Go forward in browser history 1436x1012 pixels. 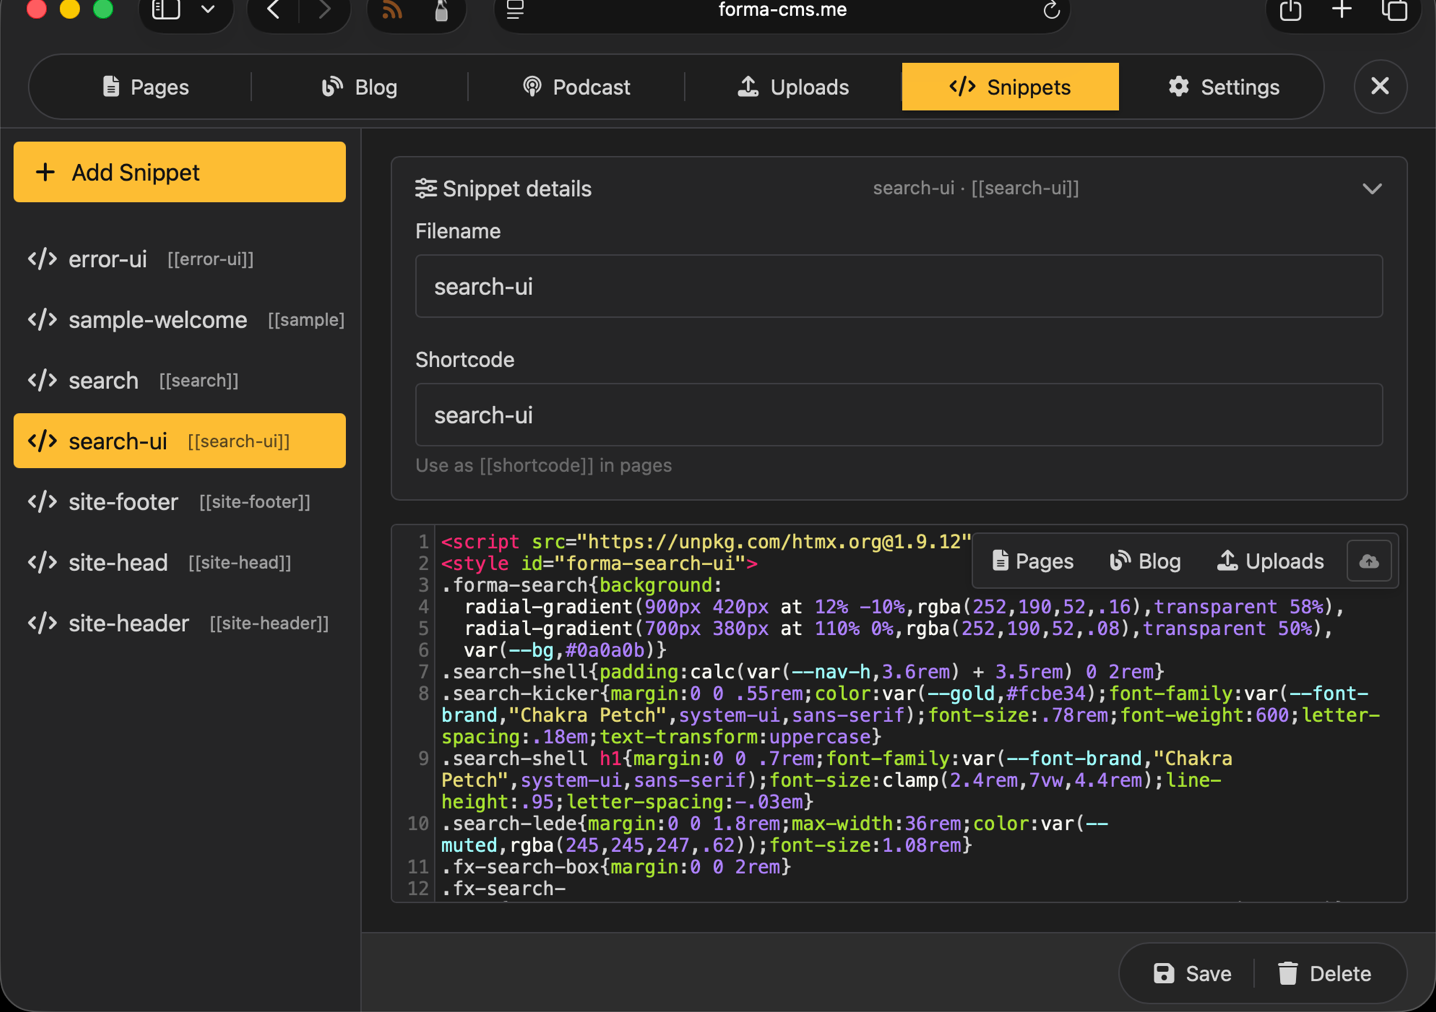point(323,10)
